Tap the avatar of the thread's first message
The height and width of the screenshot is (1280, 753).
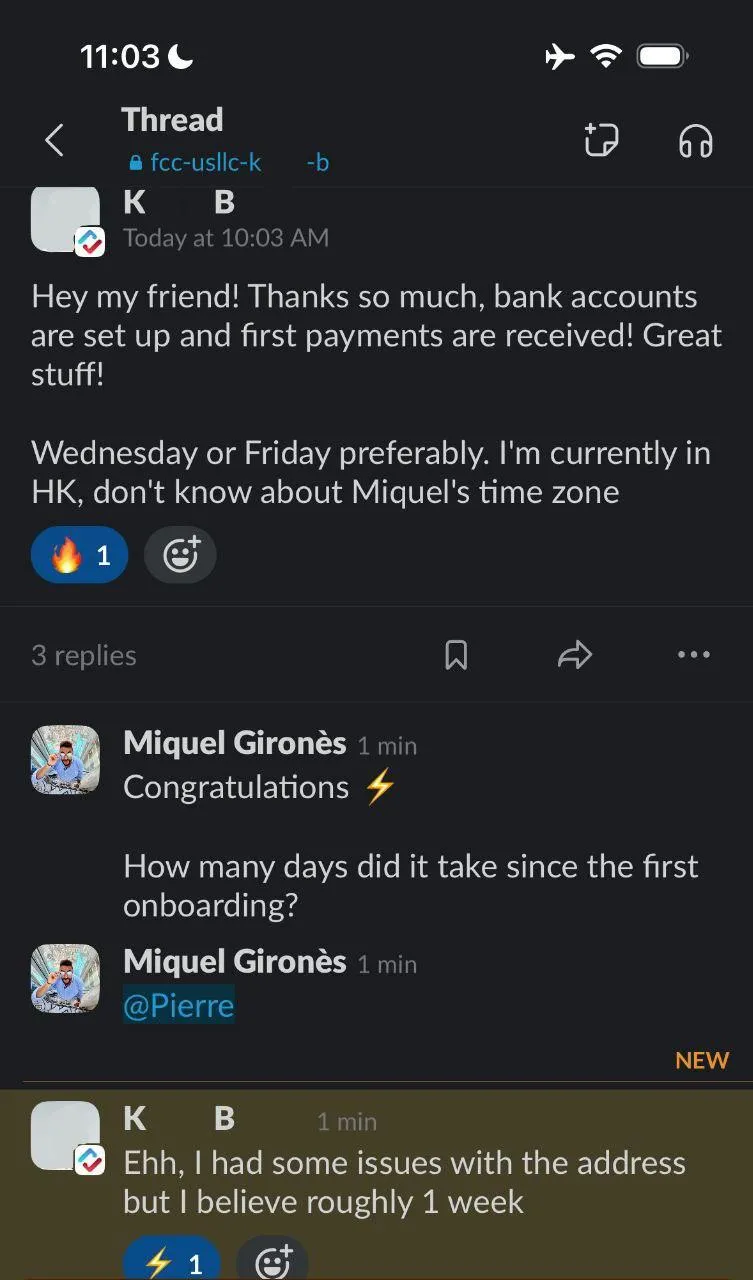(x=66, y=219)
